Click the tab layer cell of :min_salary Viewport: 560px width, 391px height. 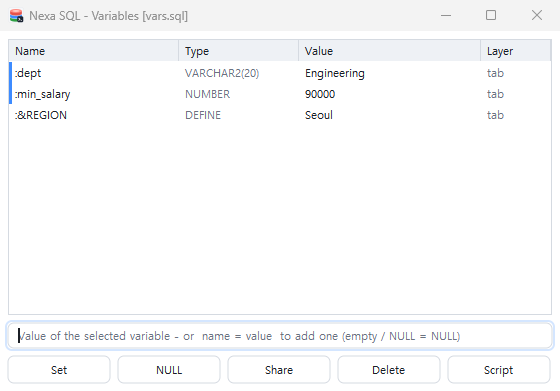495,94
